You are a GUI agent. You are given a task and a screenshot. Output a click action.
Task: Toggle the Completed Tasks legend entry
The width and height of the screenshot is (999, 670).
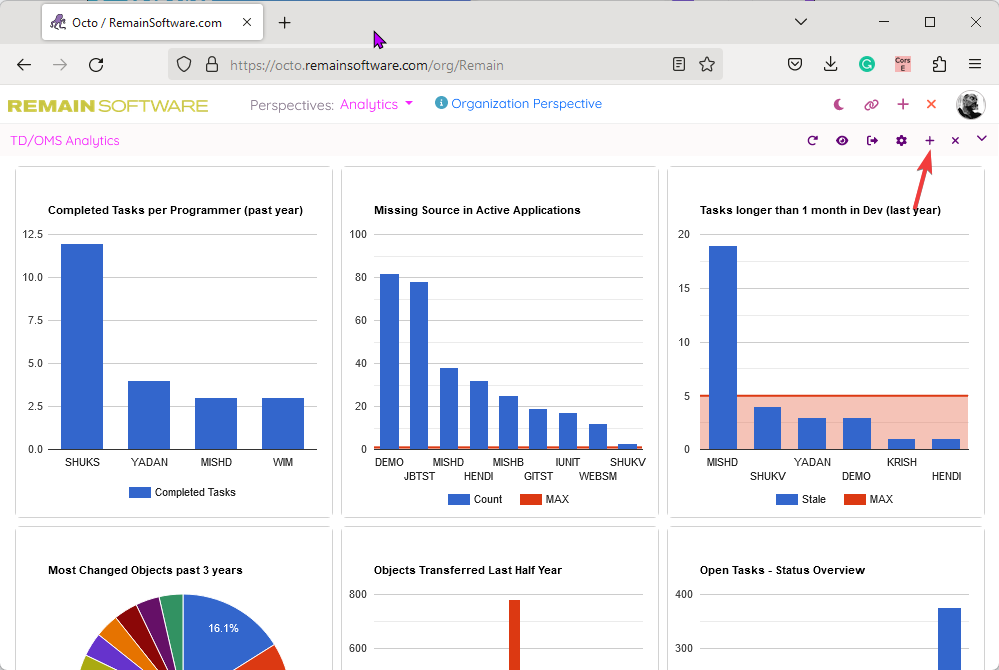pos(183,492)
